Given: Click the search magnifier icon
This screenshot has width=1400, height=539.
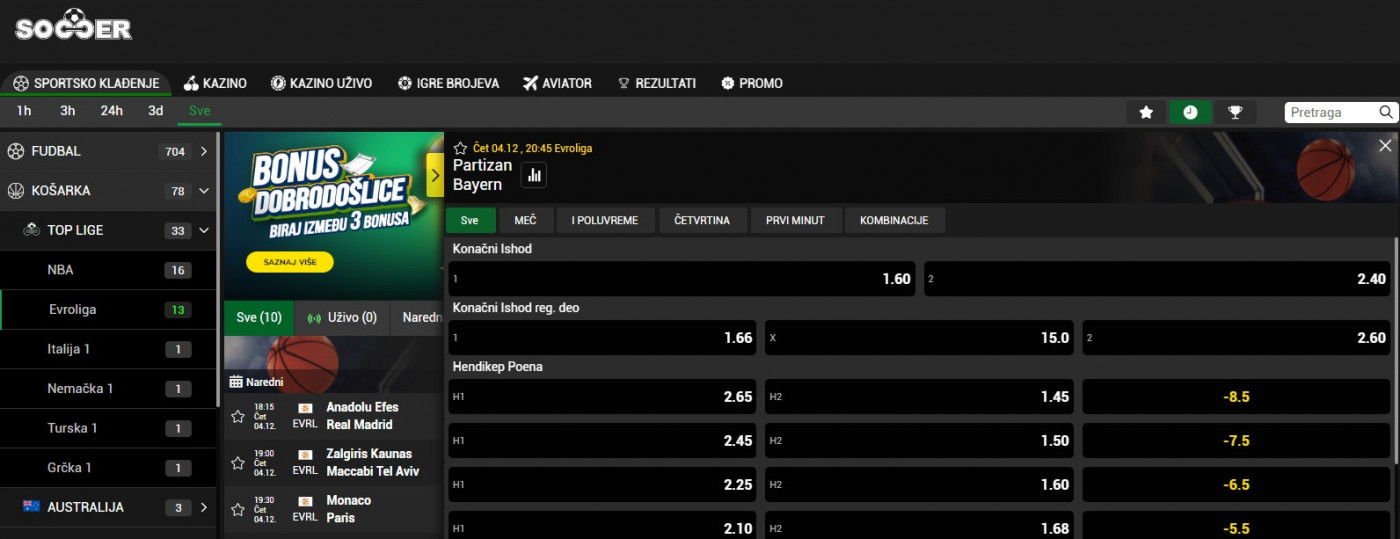Looking at the screenshot, I should 1386,112.
